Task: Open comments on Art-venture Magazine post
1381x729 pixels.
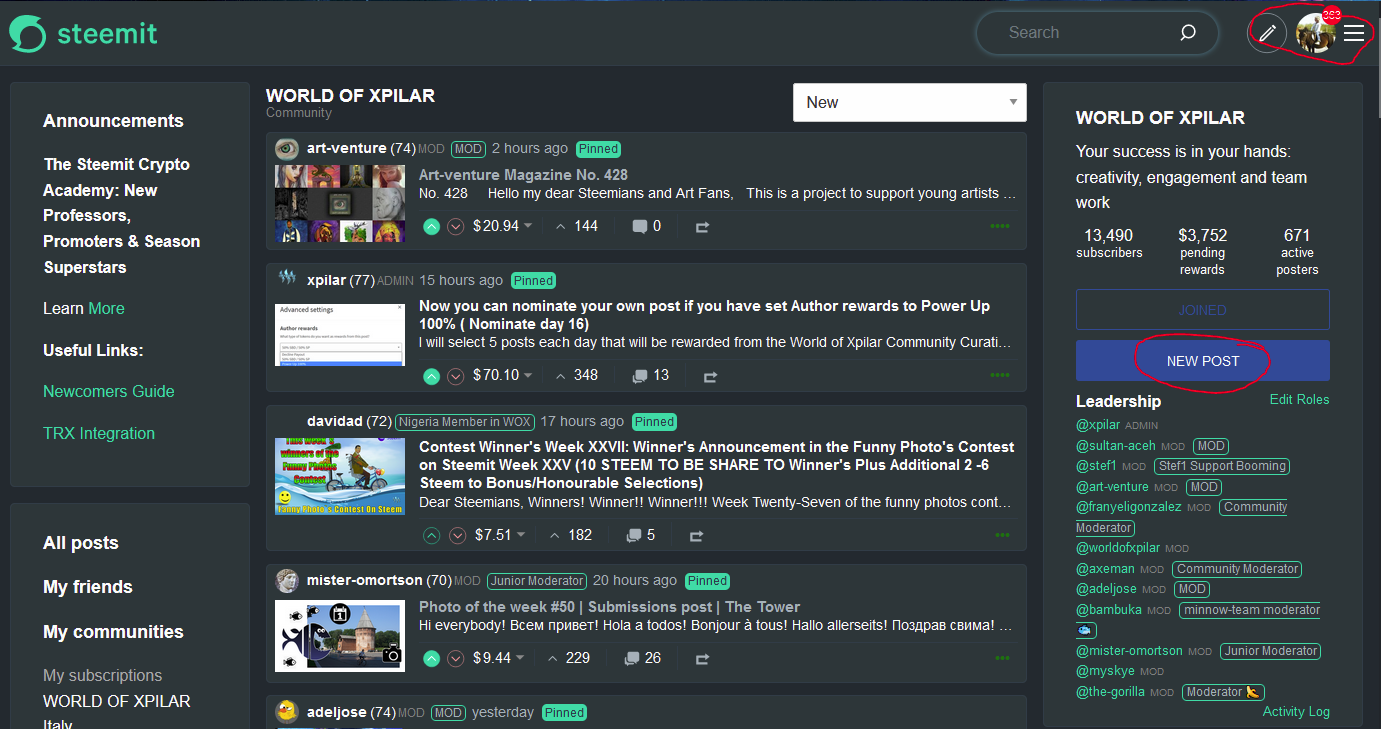Action: [x=647, y=226]
